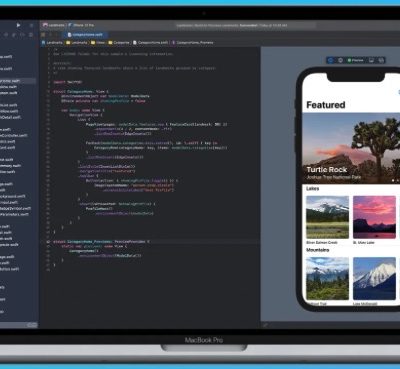Click the featured carousel page indicator dots

(x=395, y=180)
